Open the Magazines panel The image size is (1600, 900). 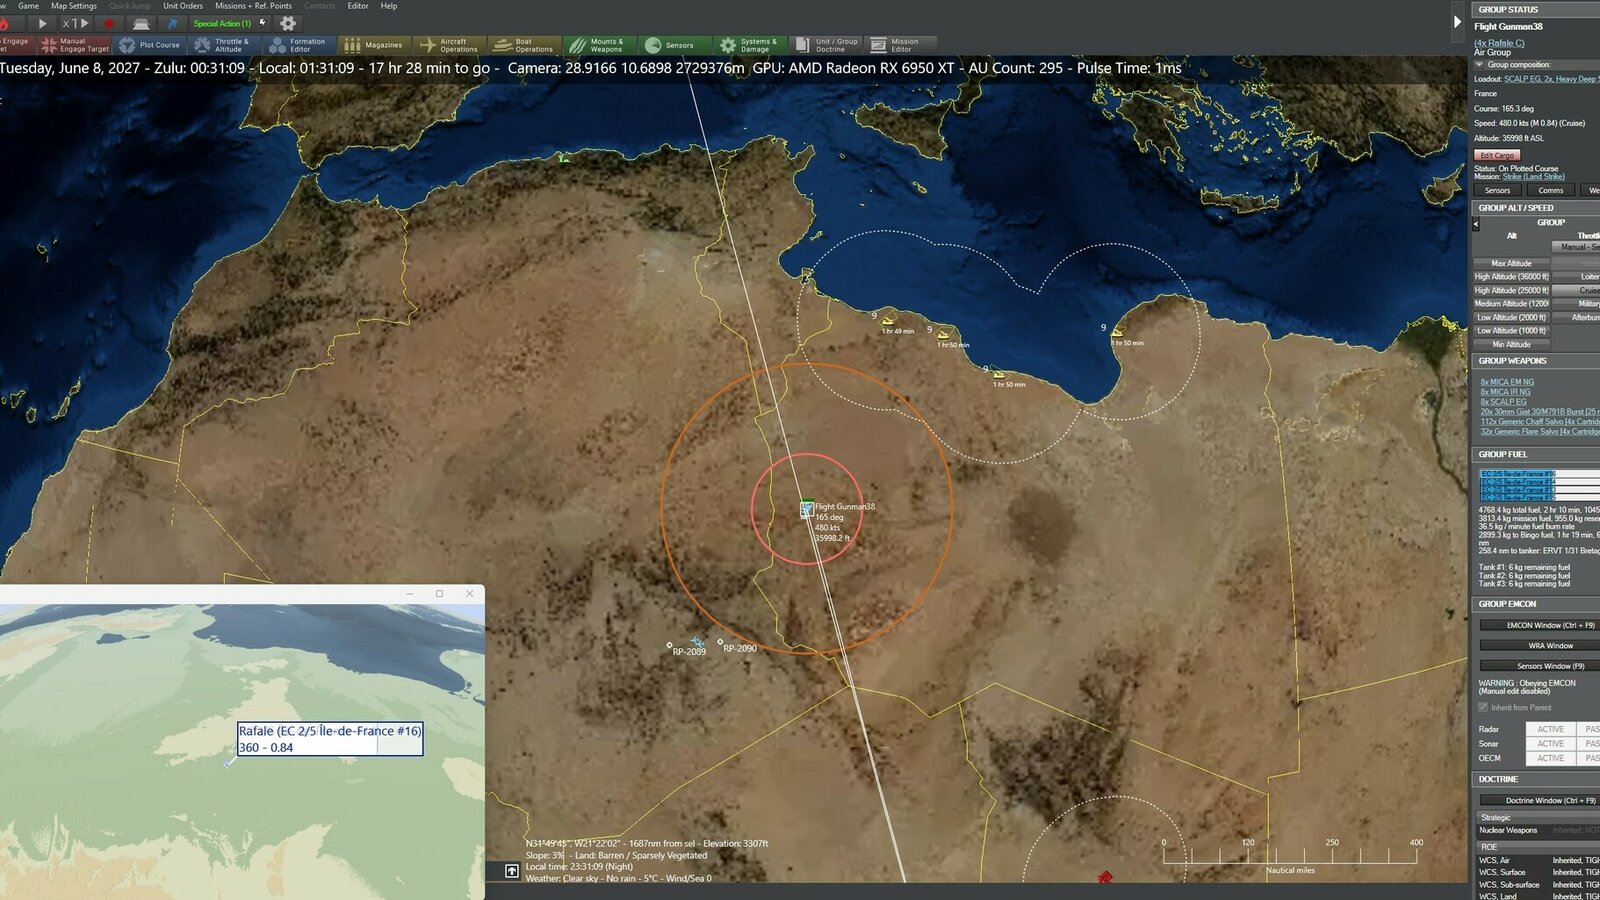click(x=374, y=44)
